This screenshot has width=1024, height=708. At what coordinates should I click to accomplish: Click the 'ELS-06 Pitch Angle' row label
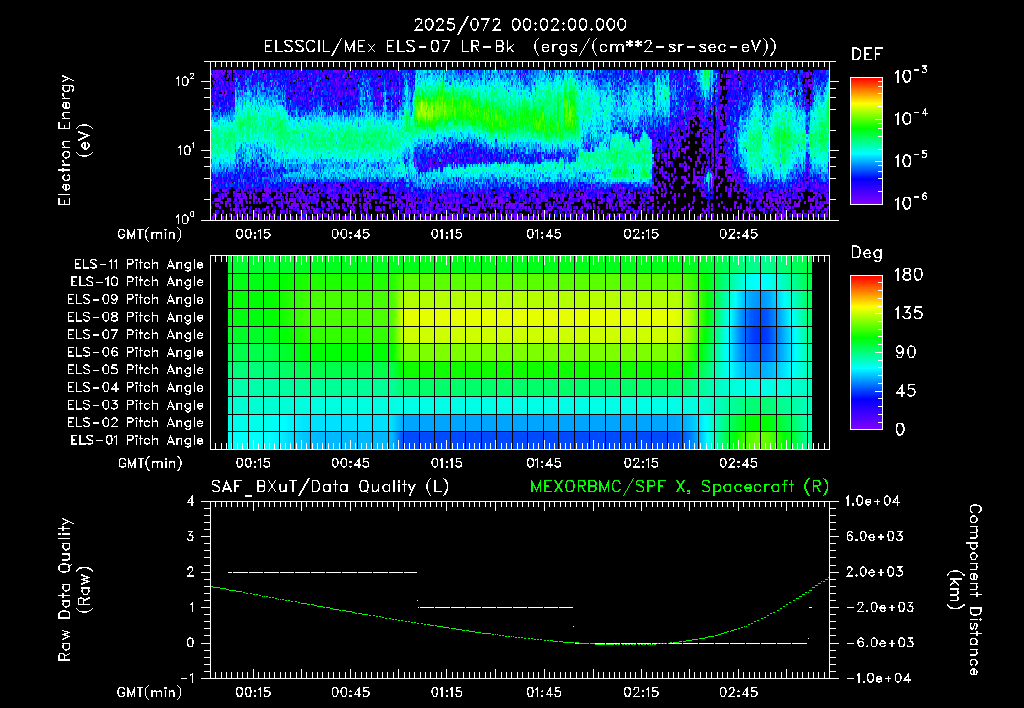pyautogui.click(x=136, y=352)
